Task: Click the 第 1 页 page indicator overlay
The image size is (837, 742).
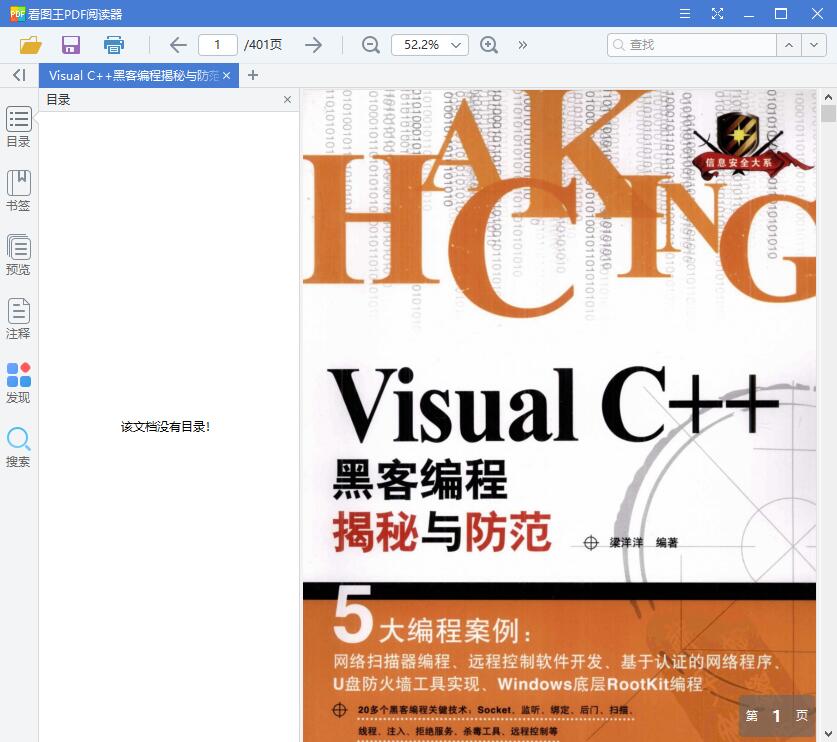Action: (777, 716)
